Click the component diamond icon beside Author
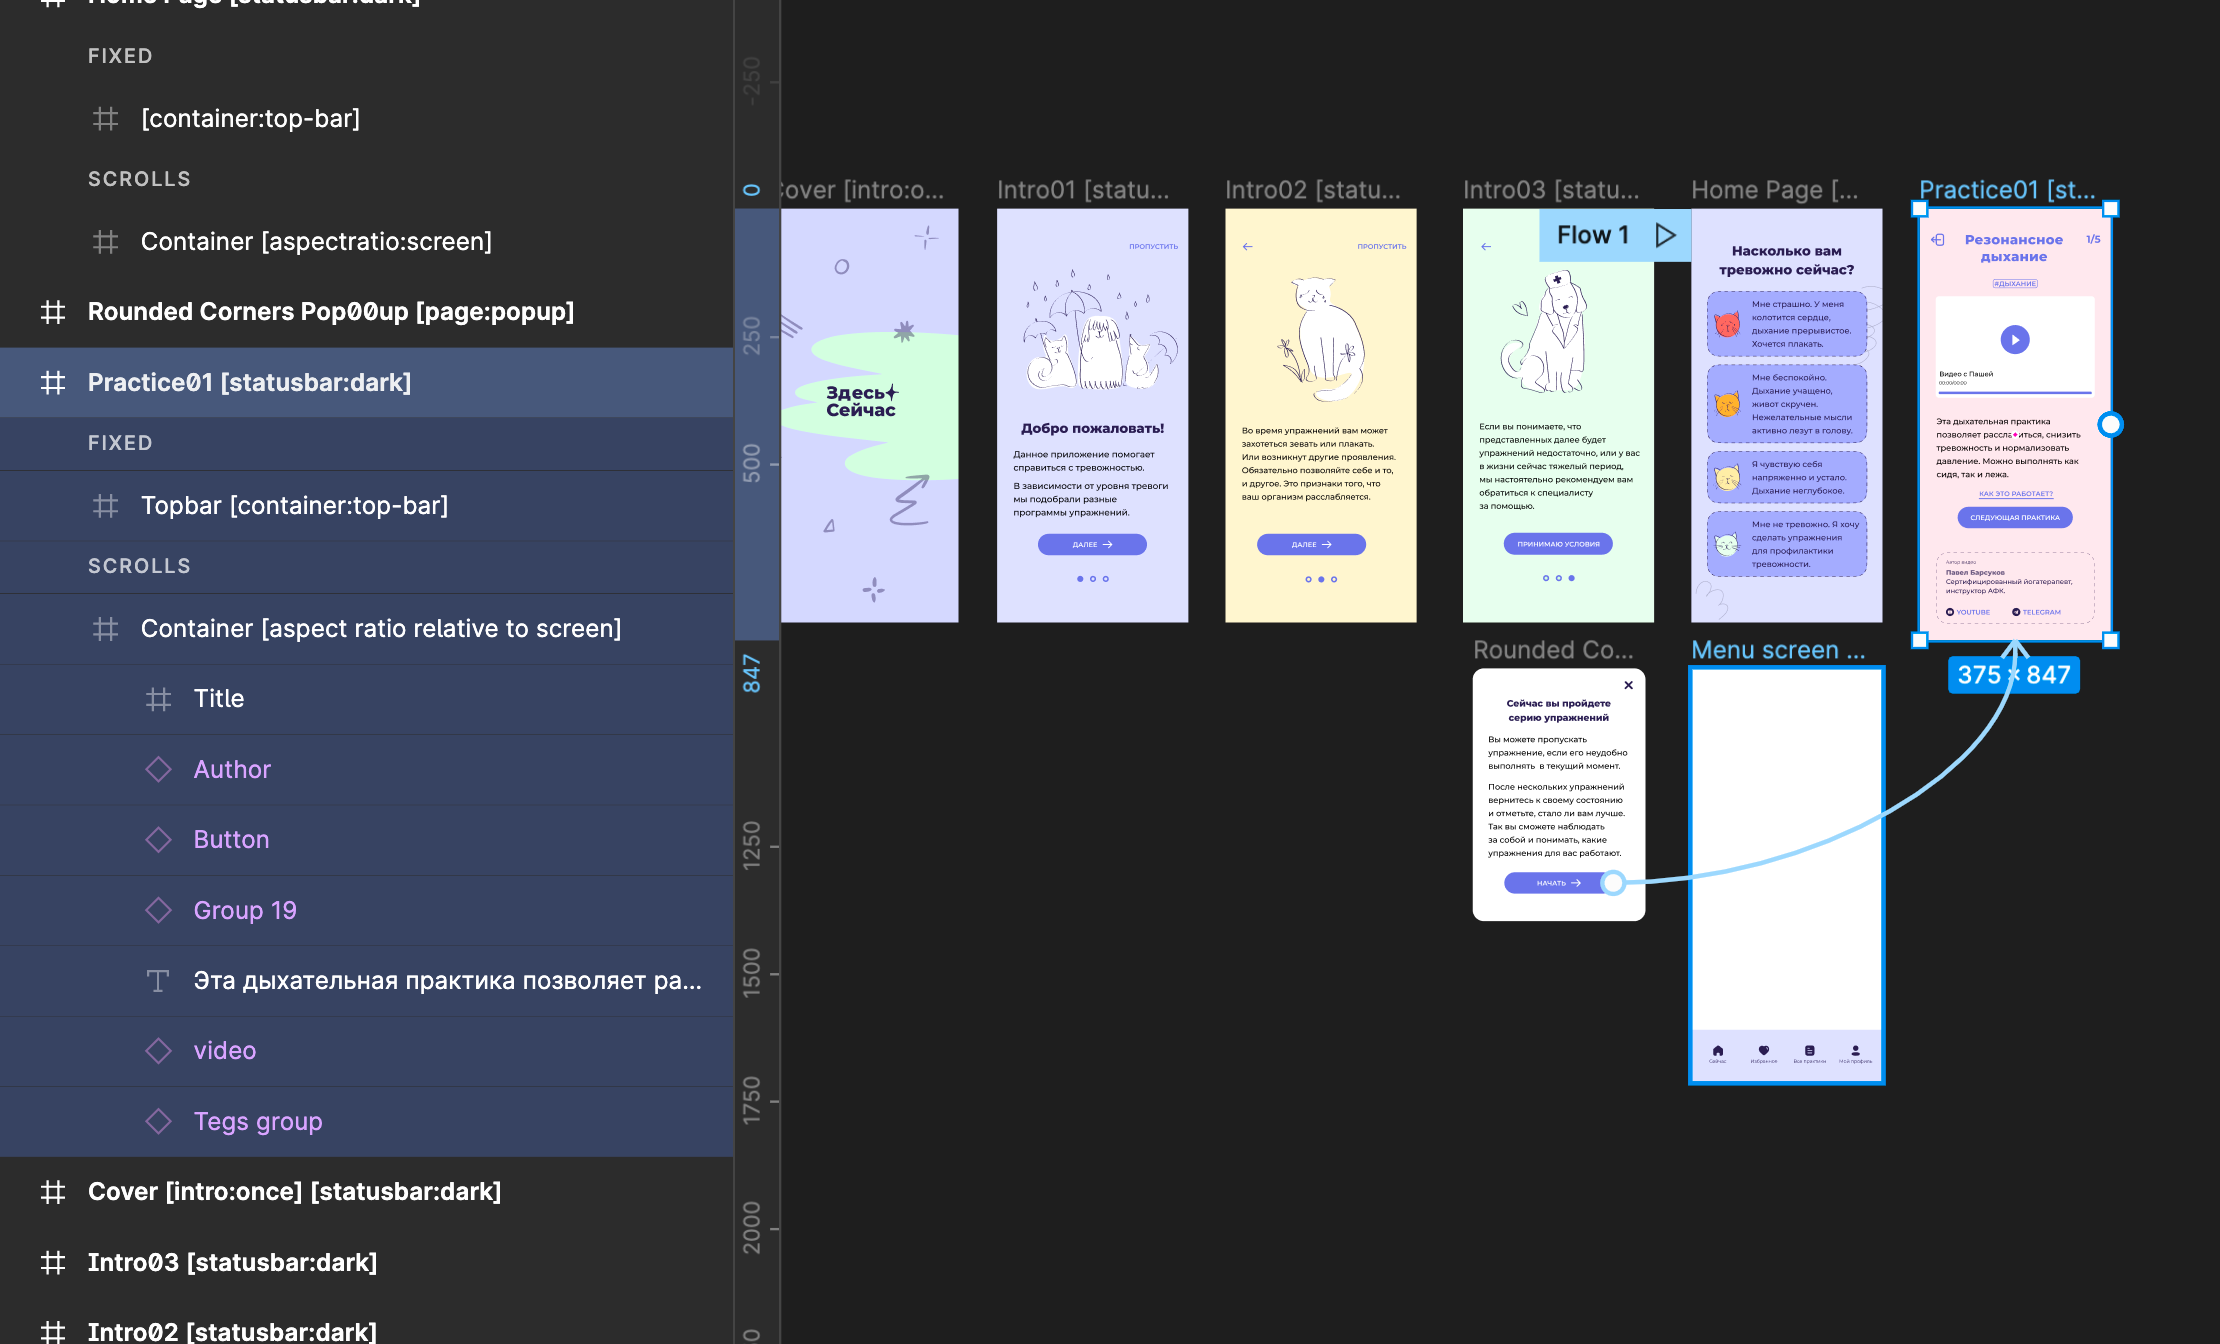 (158, 769)
